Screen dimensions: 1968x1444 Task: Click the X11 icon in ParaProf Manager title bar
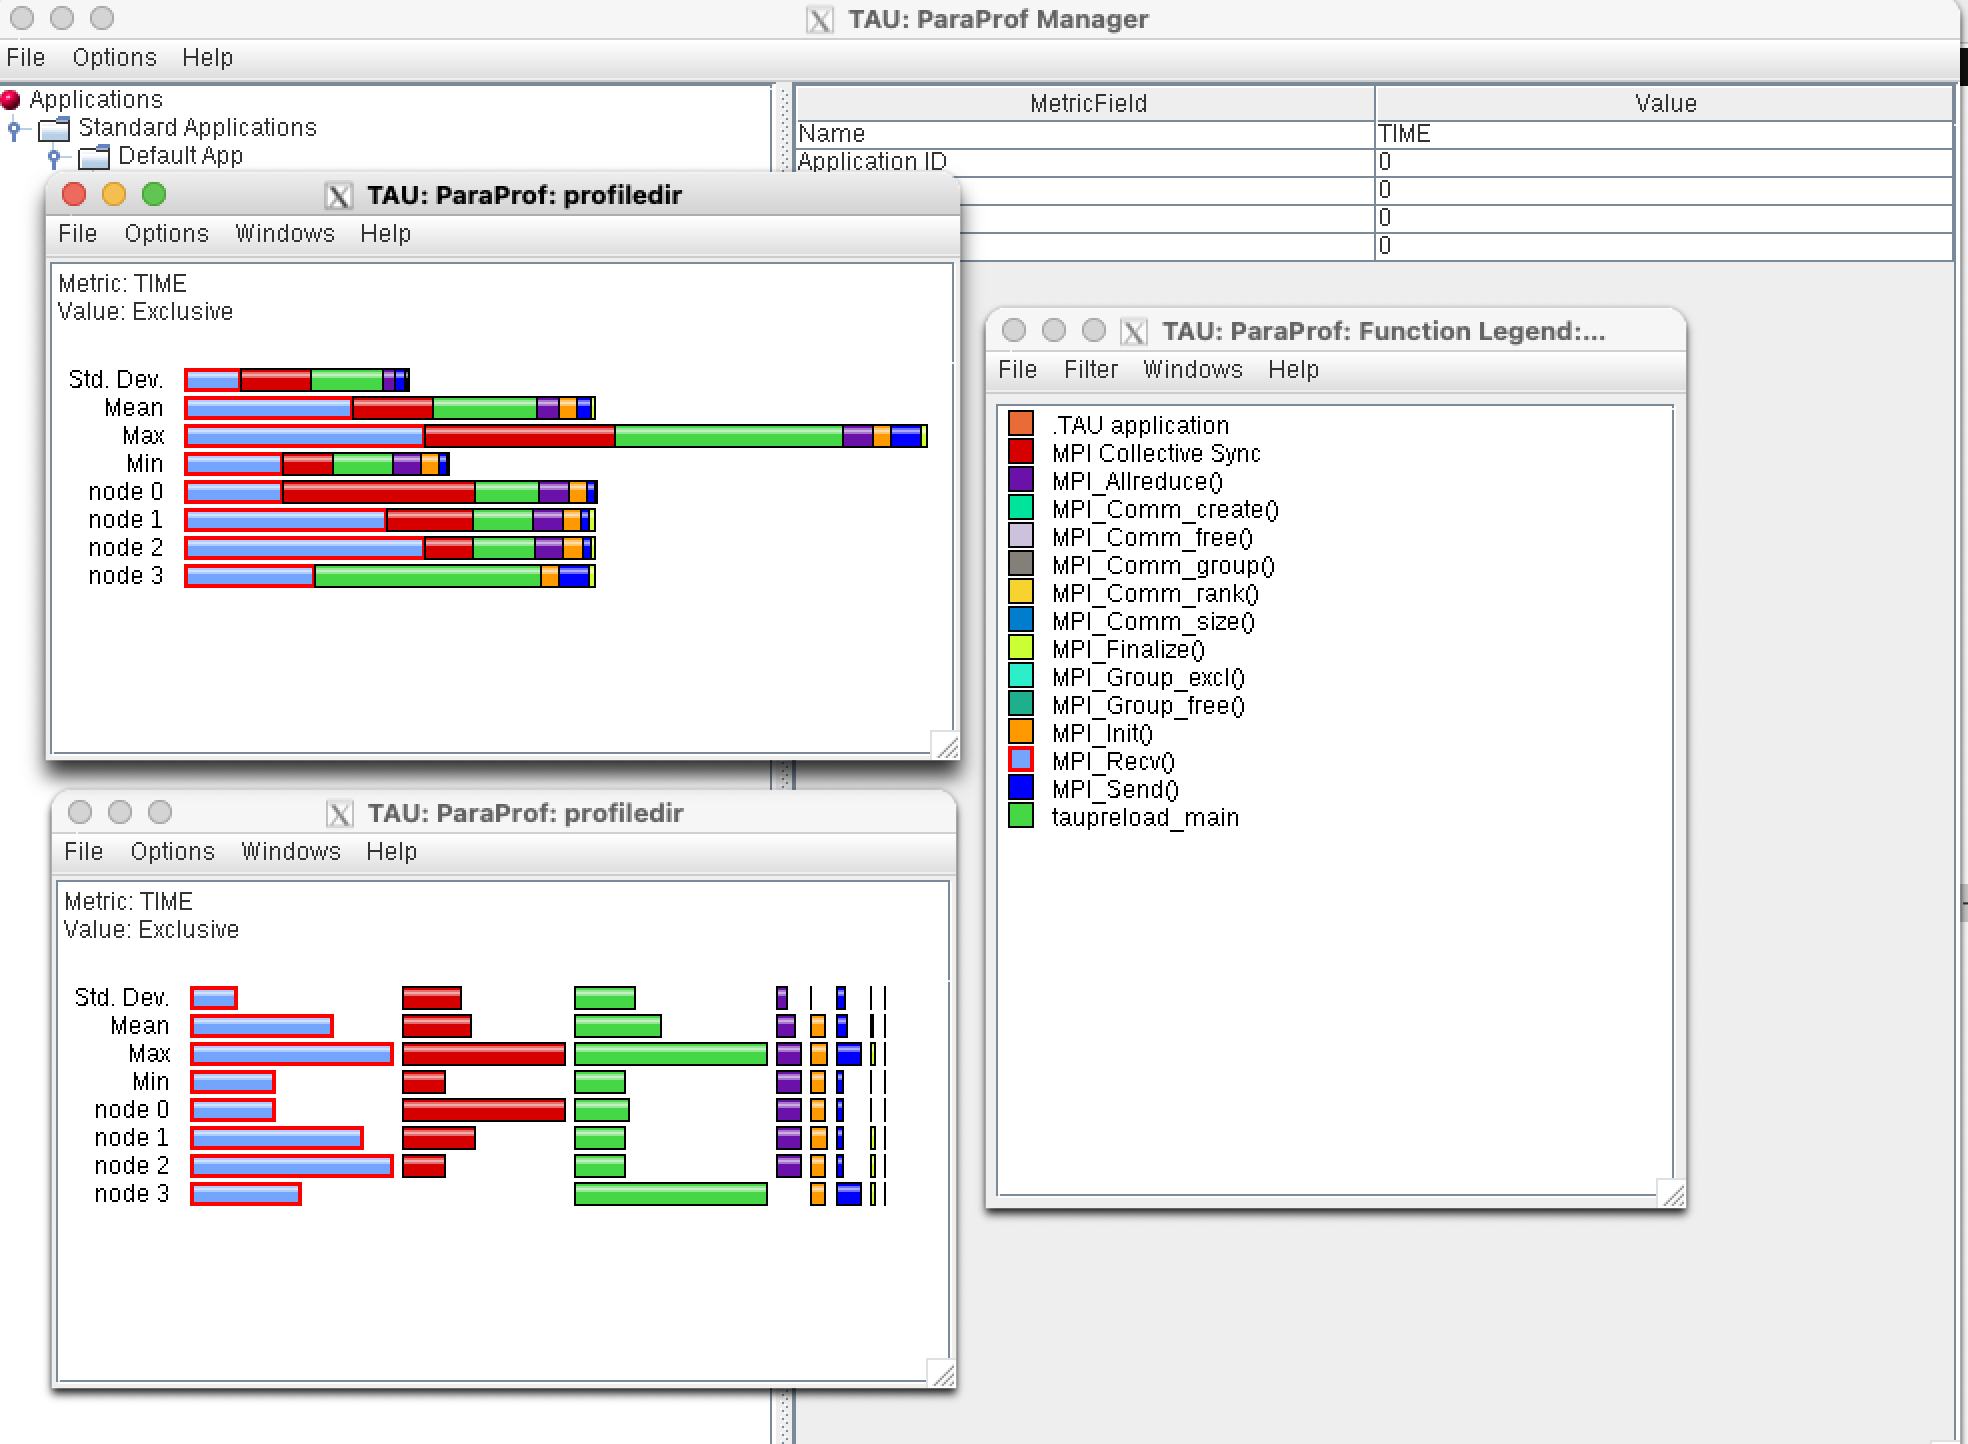(819, 19)
